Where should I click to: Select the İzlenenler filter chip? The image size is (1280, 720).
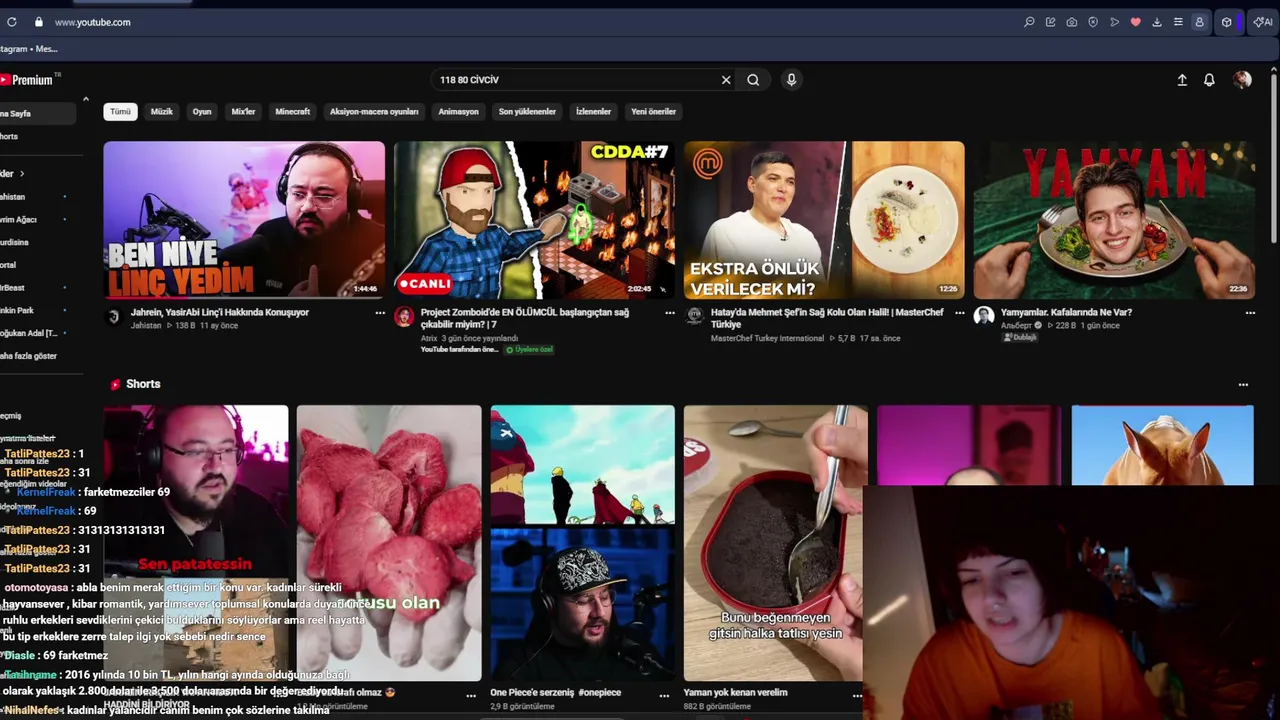point(593,112)
